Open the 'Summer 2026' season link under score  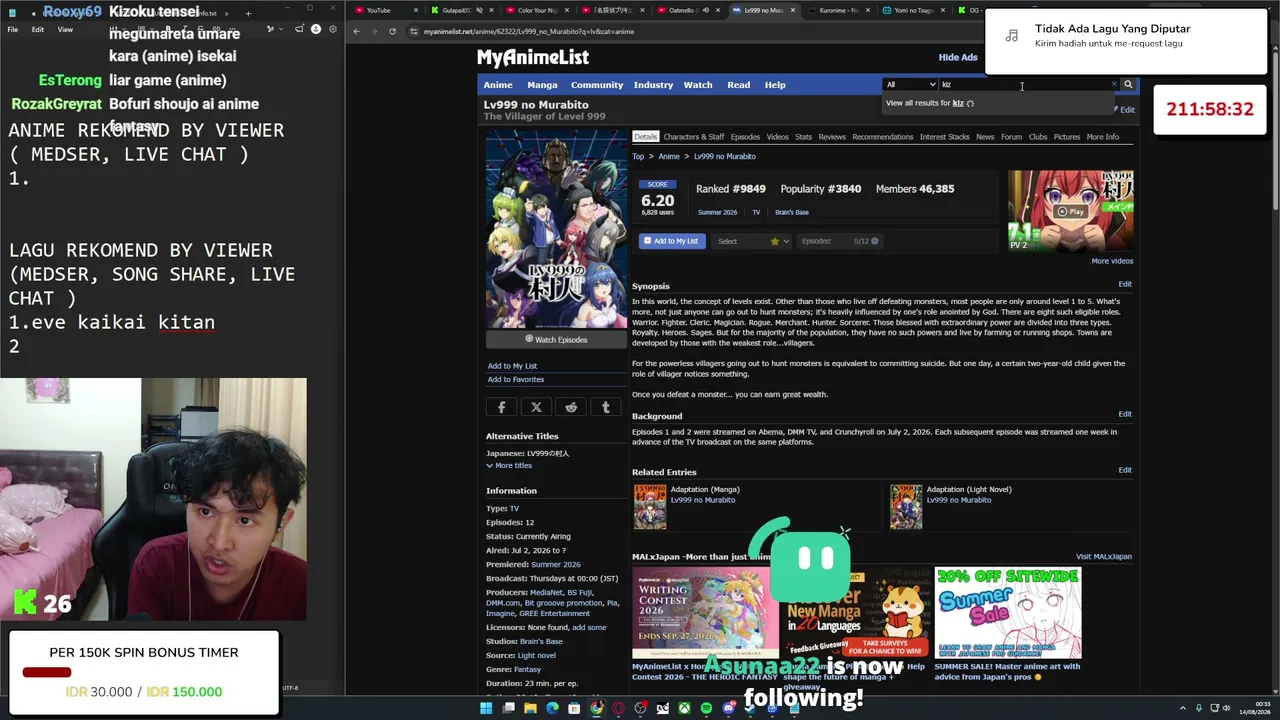(717, 212)
